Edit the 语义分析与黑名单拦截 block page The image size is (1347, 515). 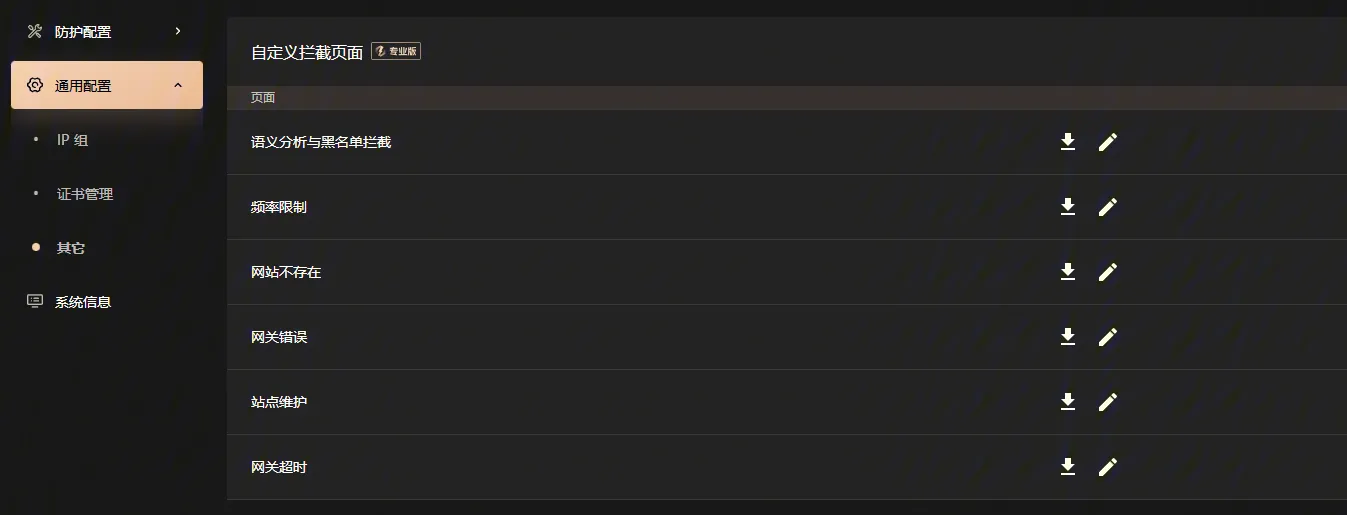click(1107, 142)
